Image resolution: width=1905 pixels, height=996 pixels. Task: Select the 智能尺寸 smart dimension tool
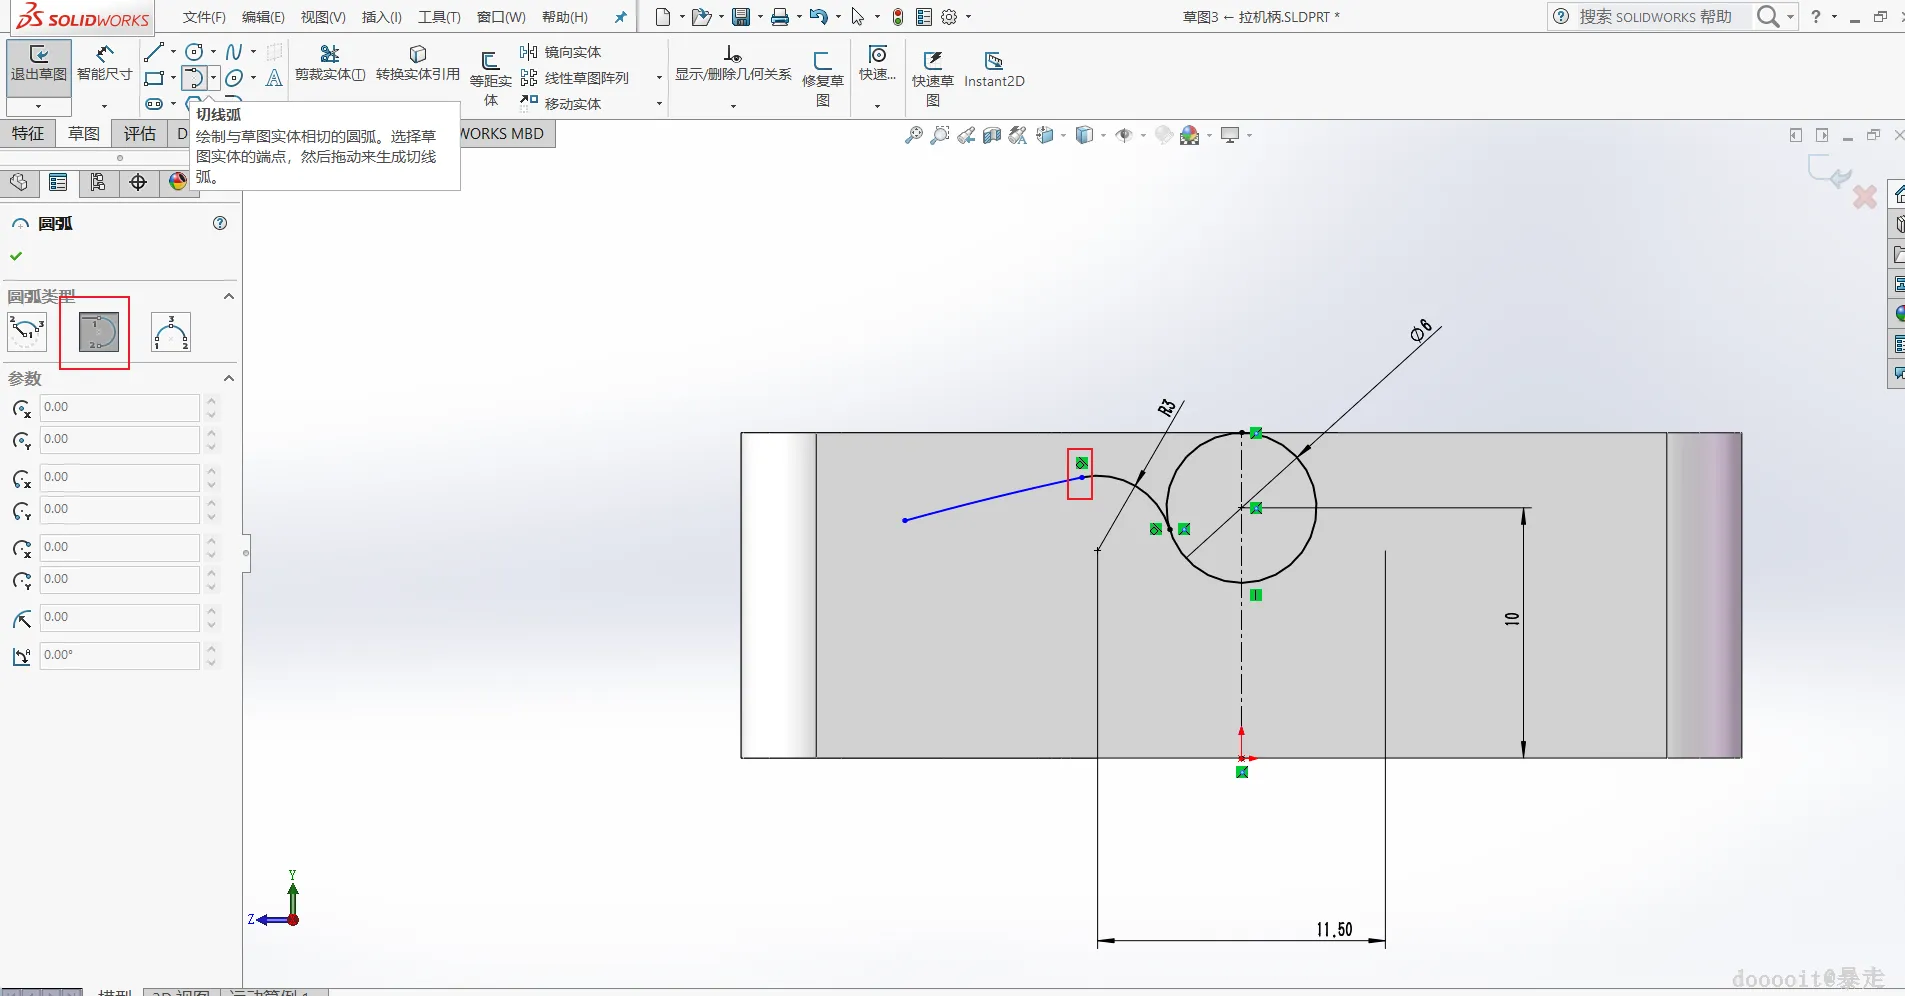click(104, 64)
